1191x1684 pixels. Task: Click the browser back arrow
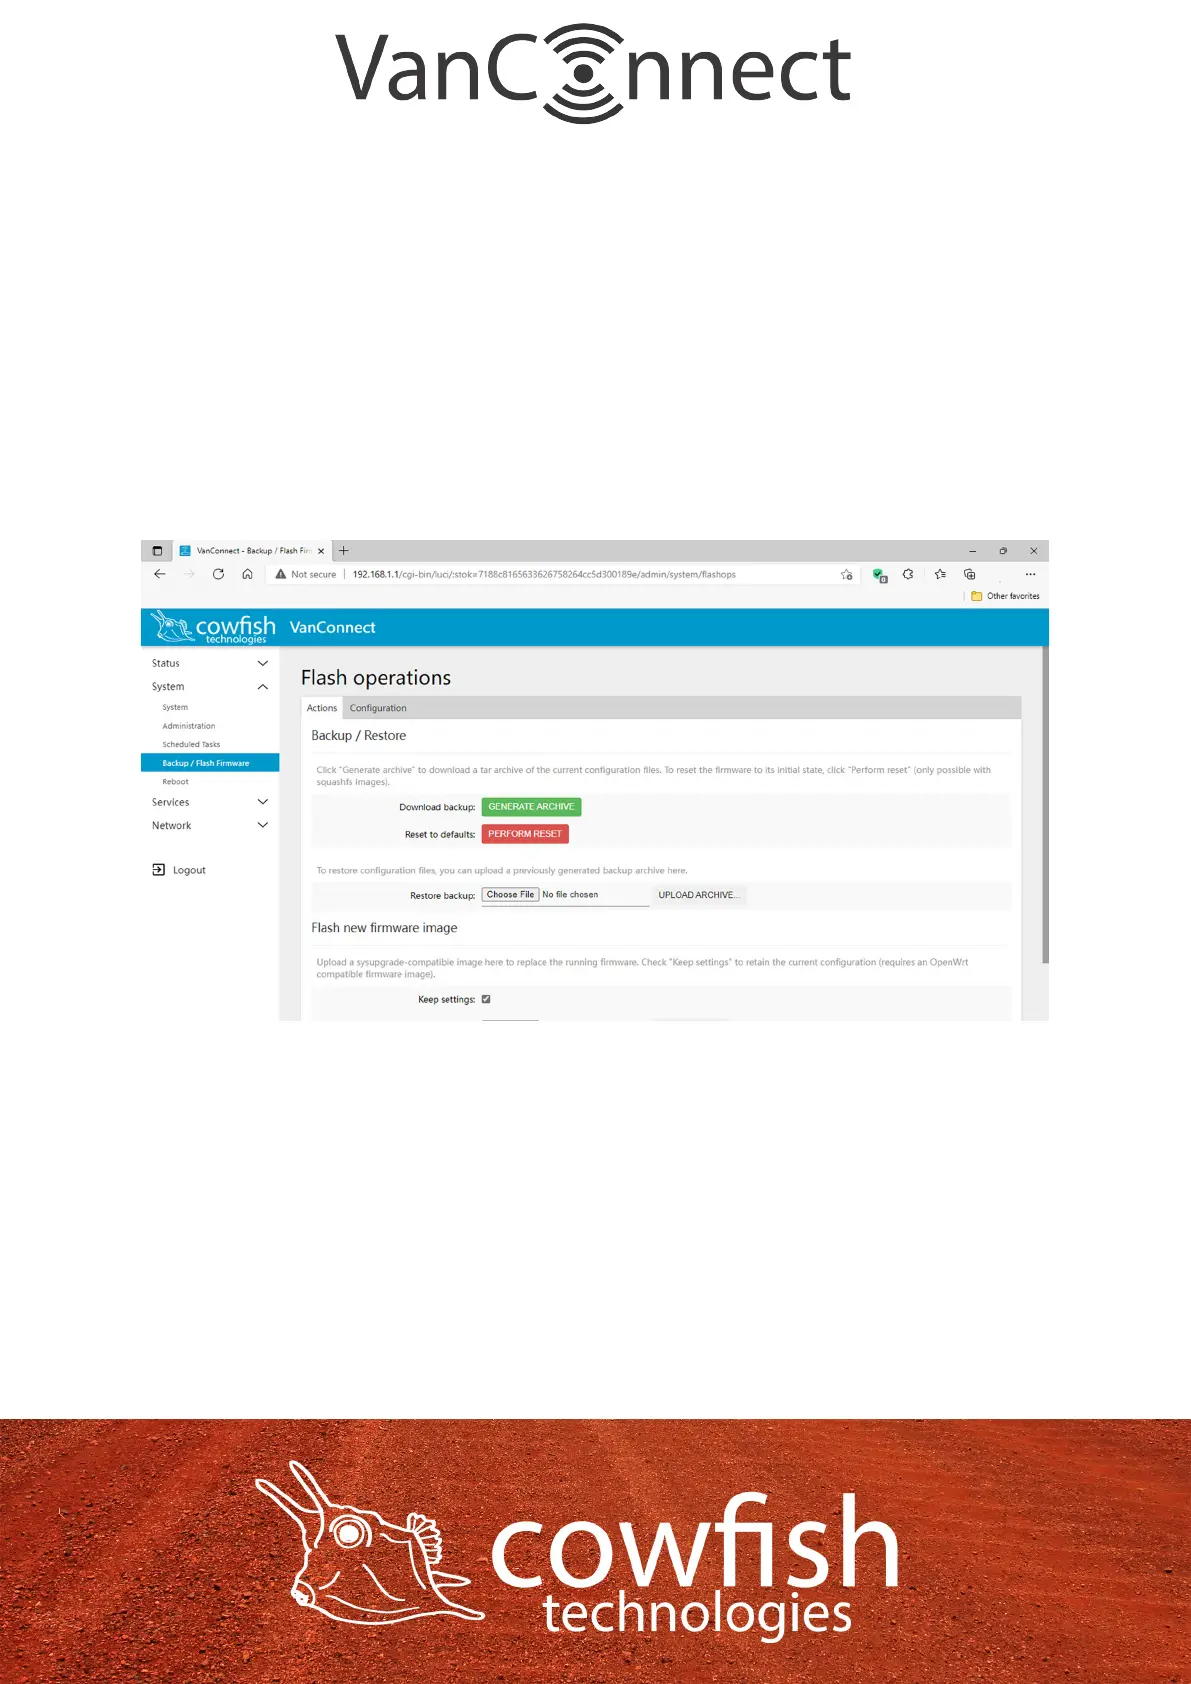coord(160,574)
